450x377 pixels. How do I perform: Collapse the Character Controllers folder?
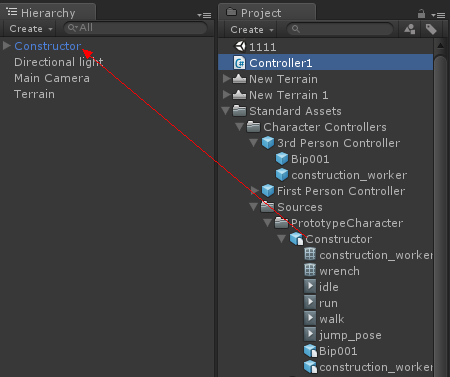click(x=239, y=127)
